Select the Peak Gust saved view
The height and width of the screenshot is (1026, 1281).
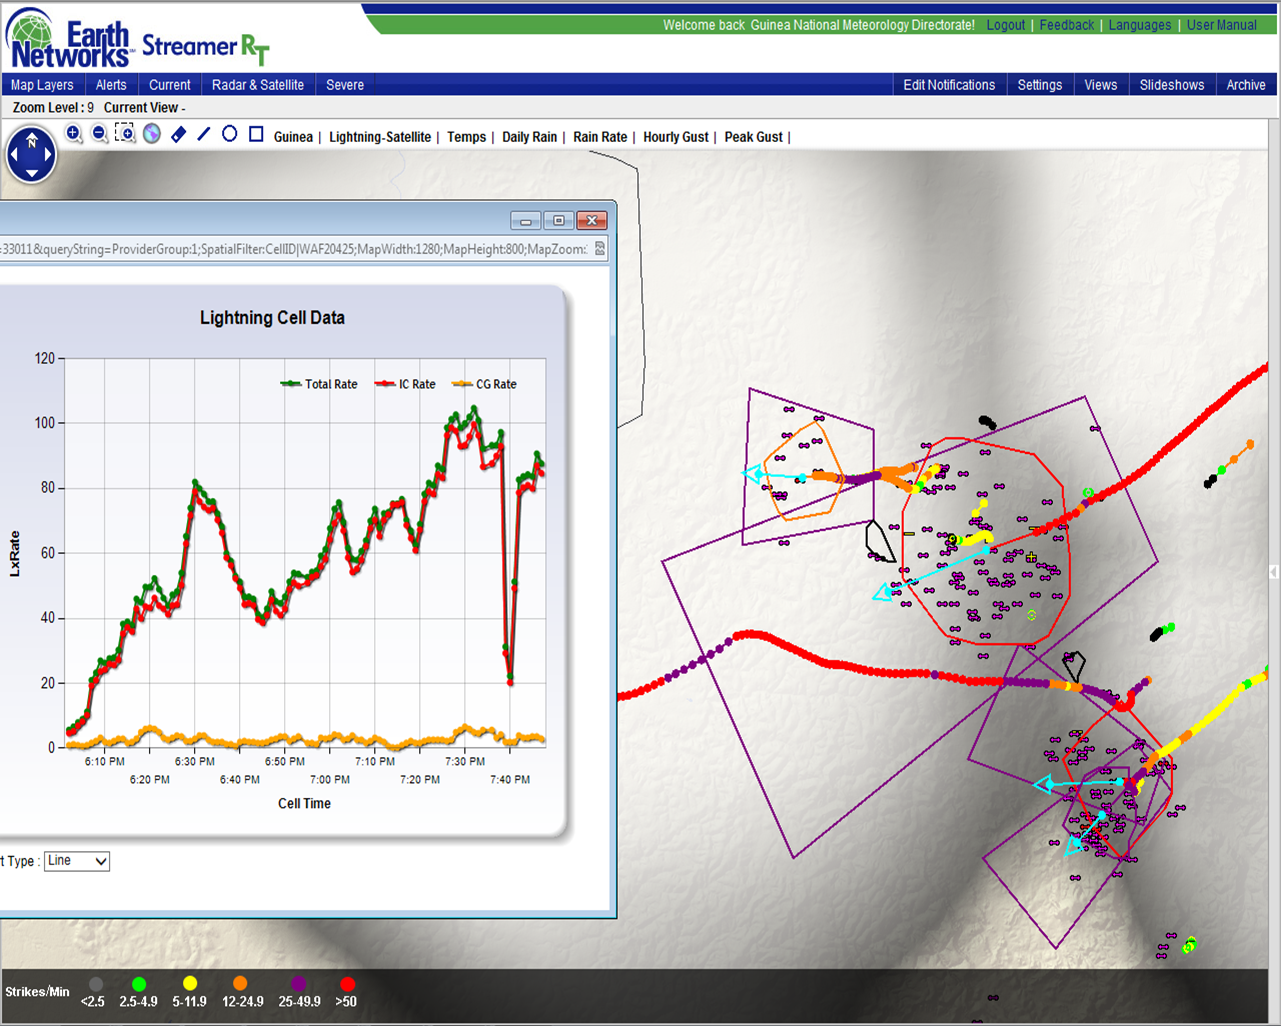[754, 137]
